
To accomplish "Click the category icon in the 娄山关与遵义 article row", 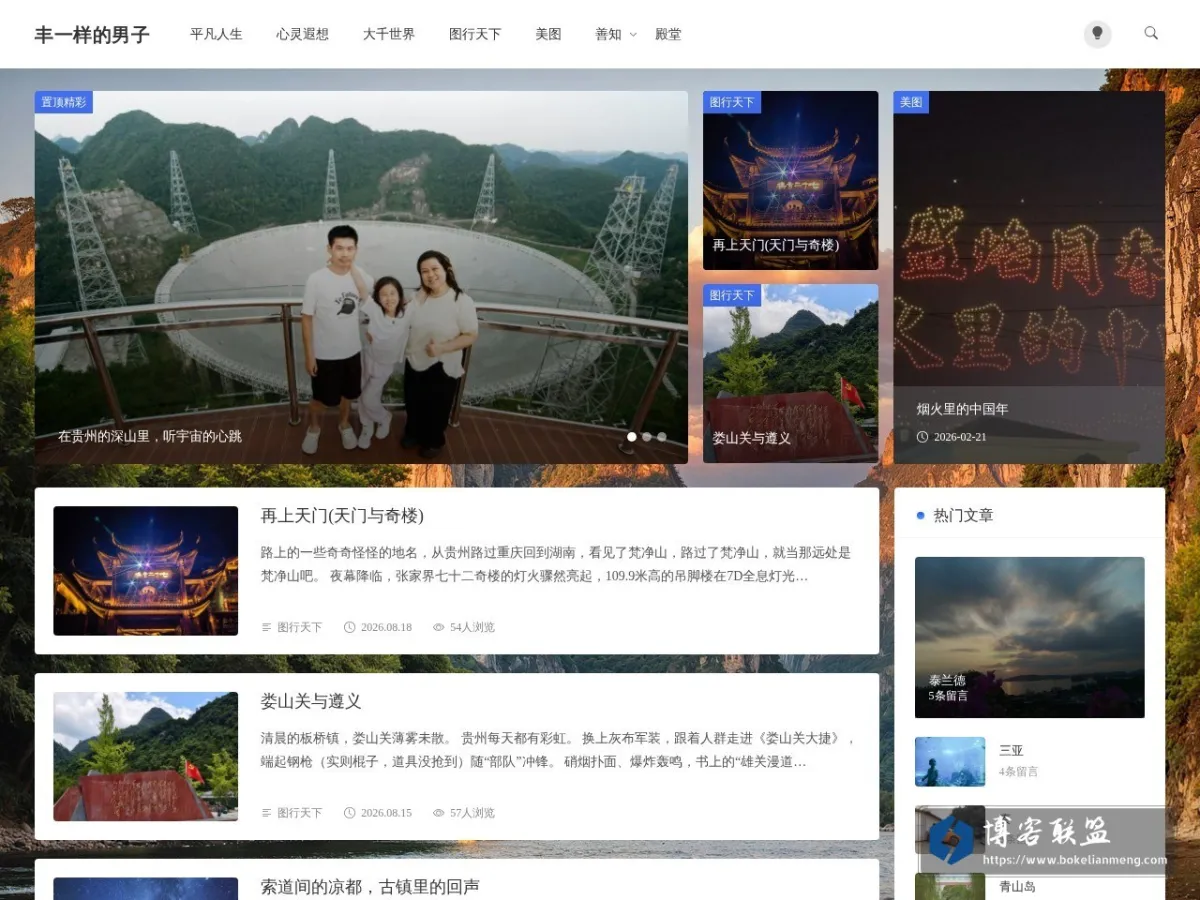I will coord(266,813).
